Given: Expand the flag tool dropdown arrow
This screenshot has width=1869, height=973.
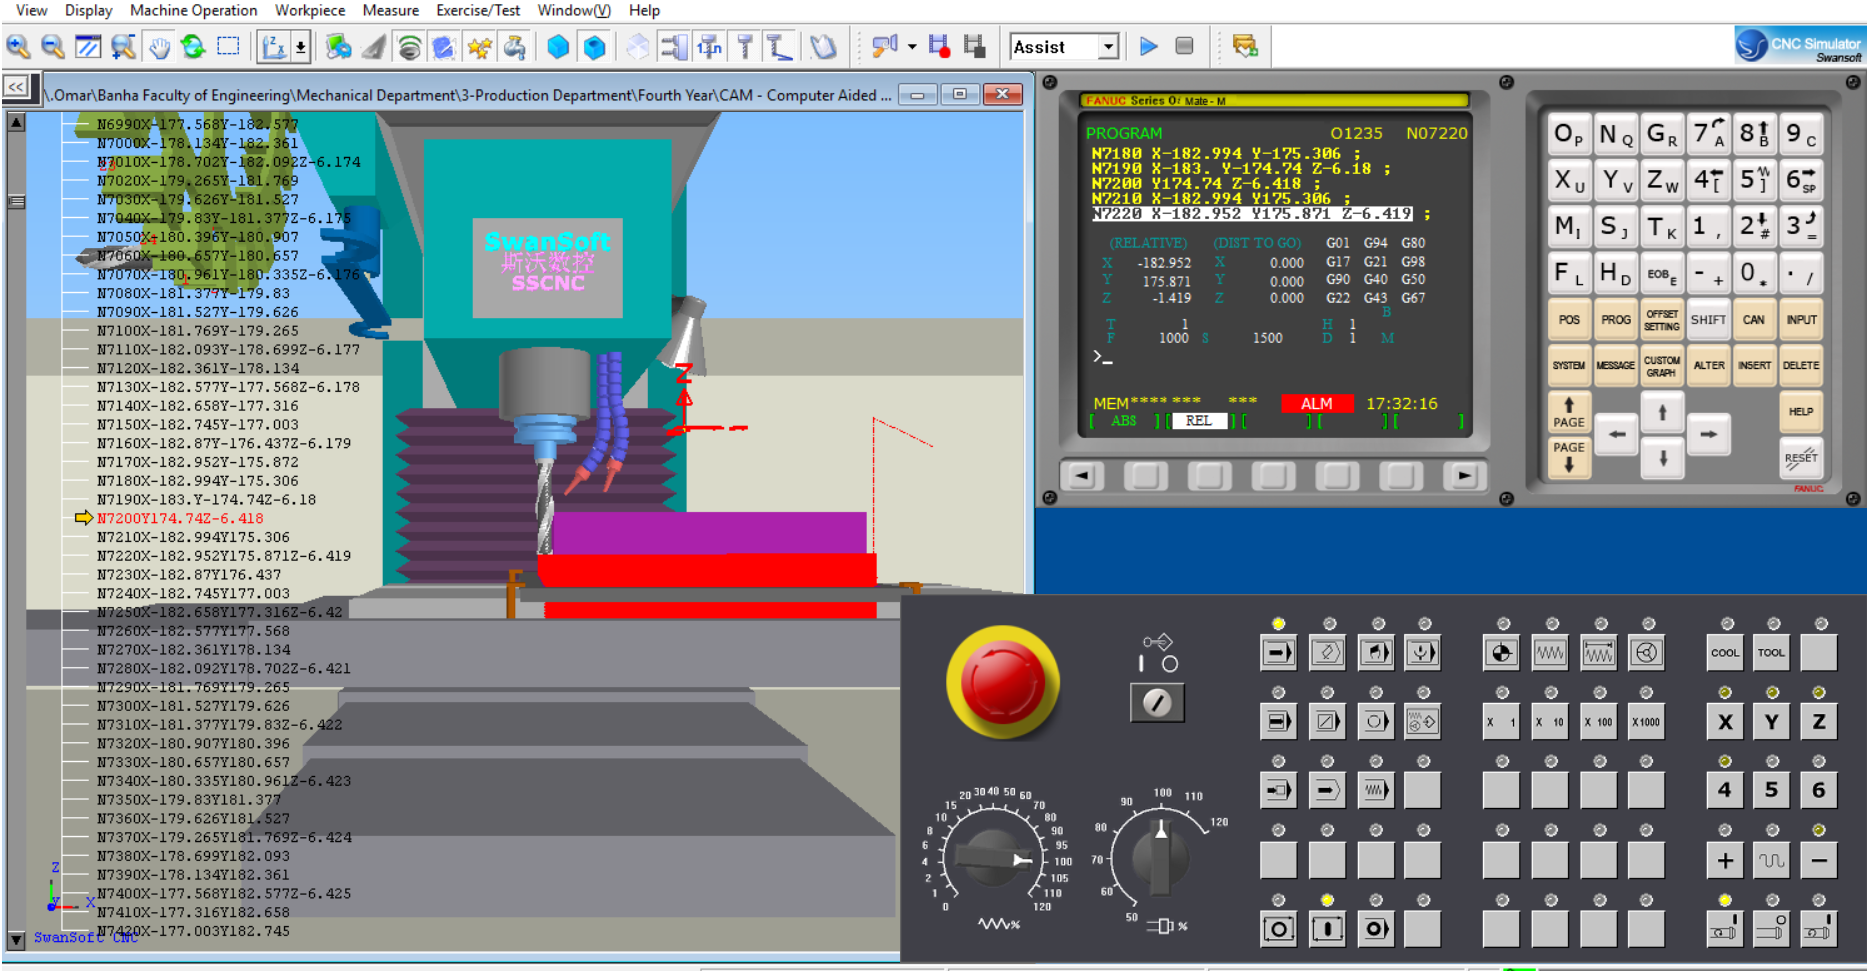Looking at the screenshot, I should tap(912, 47).
